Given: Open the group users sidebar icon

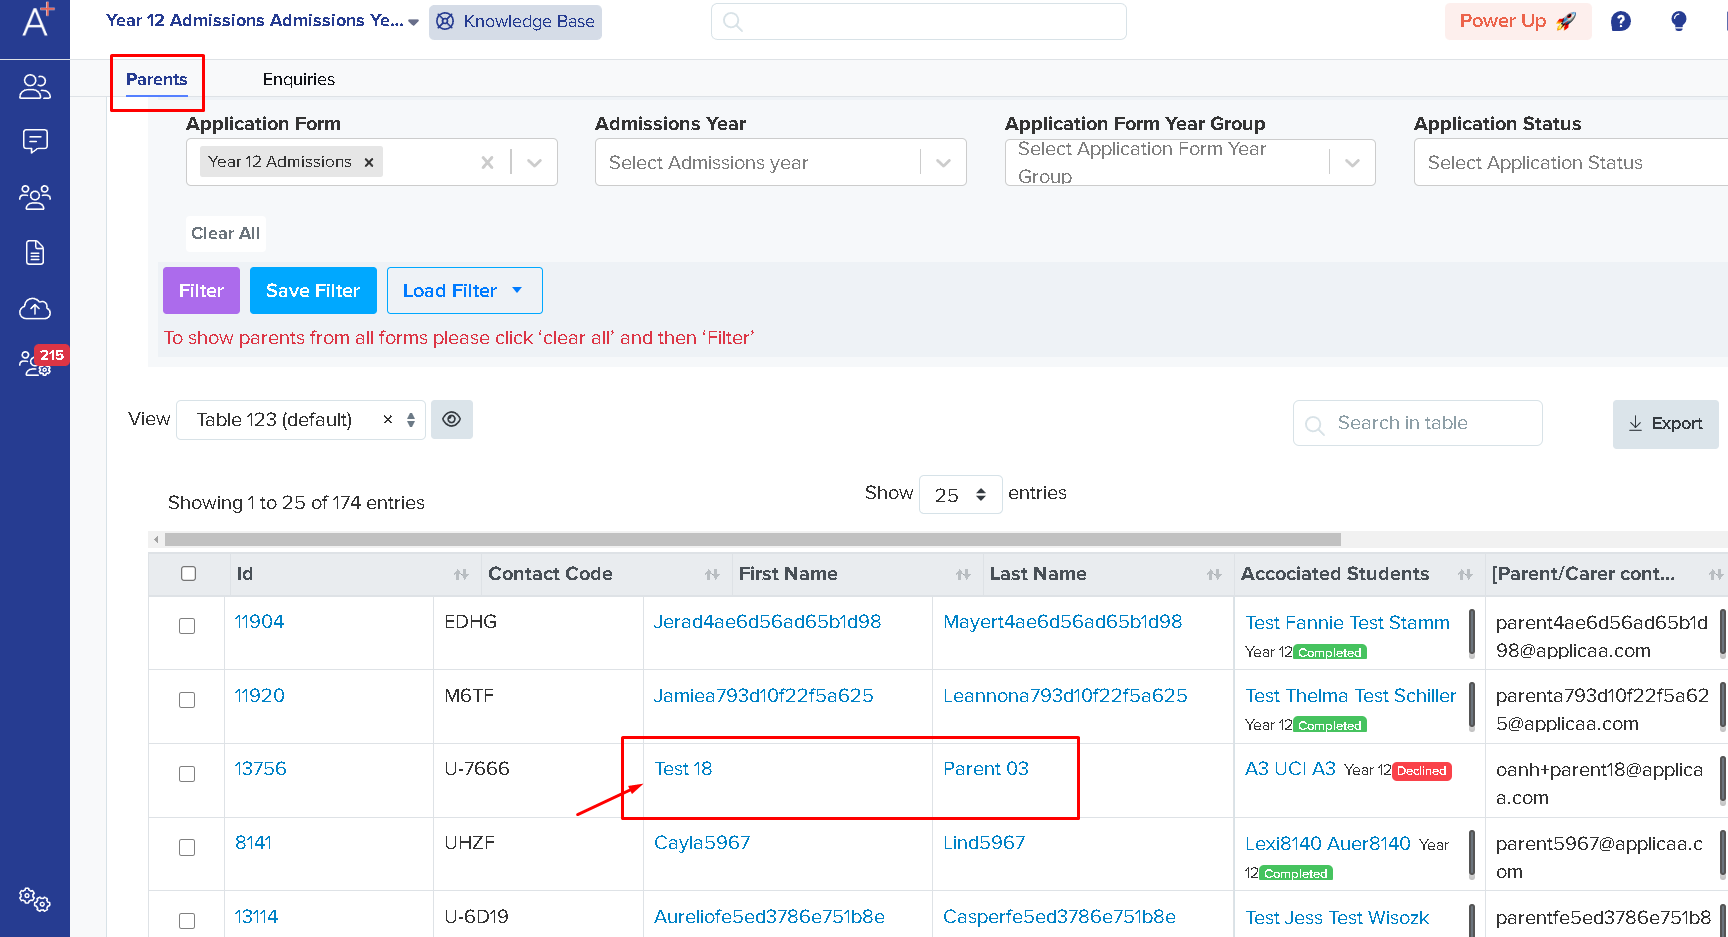Looking at the screenshot, I should 35,197.
